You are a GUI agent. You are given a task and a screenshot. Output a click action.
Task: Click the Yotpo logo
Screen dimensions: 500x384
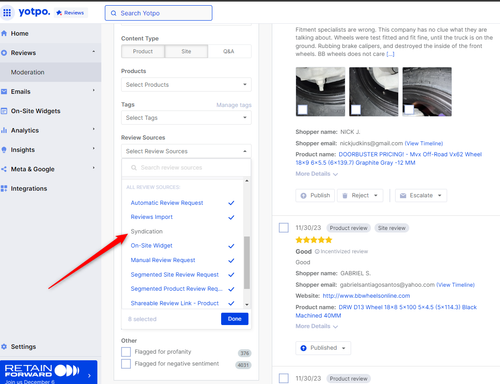[x=34, y=12]
